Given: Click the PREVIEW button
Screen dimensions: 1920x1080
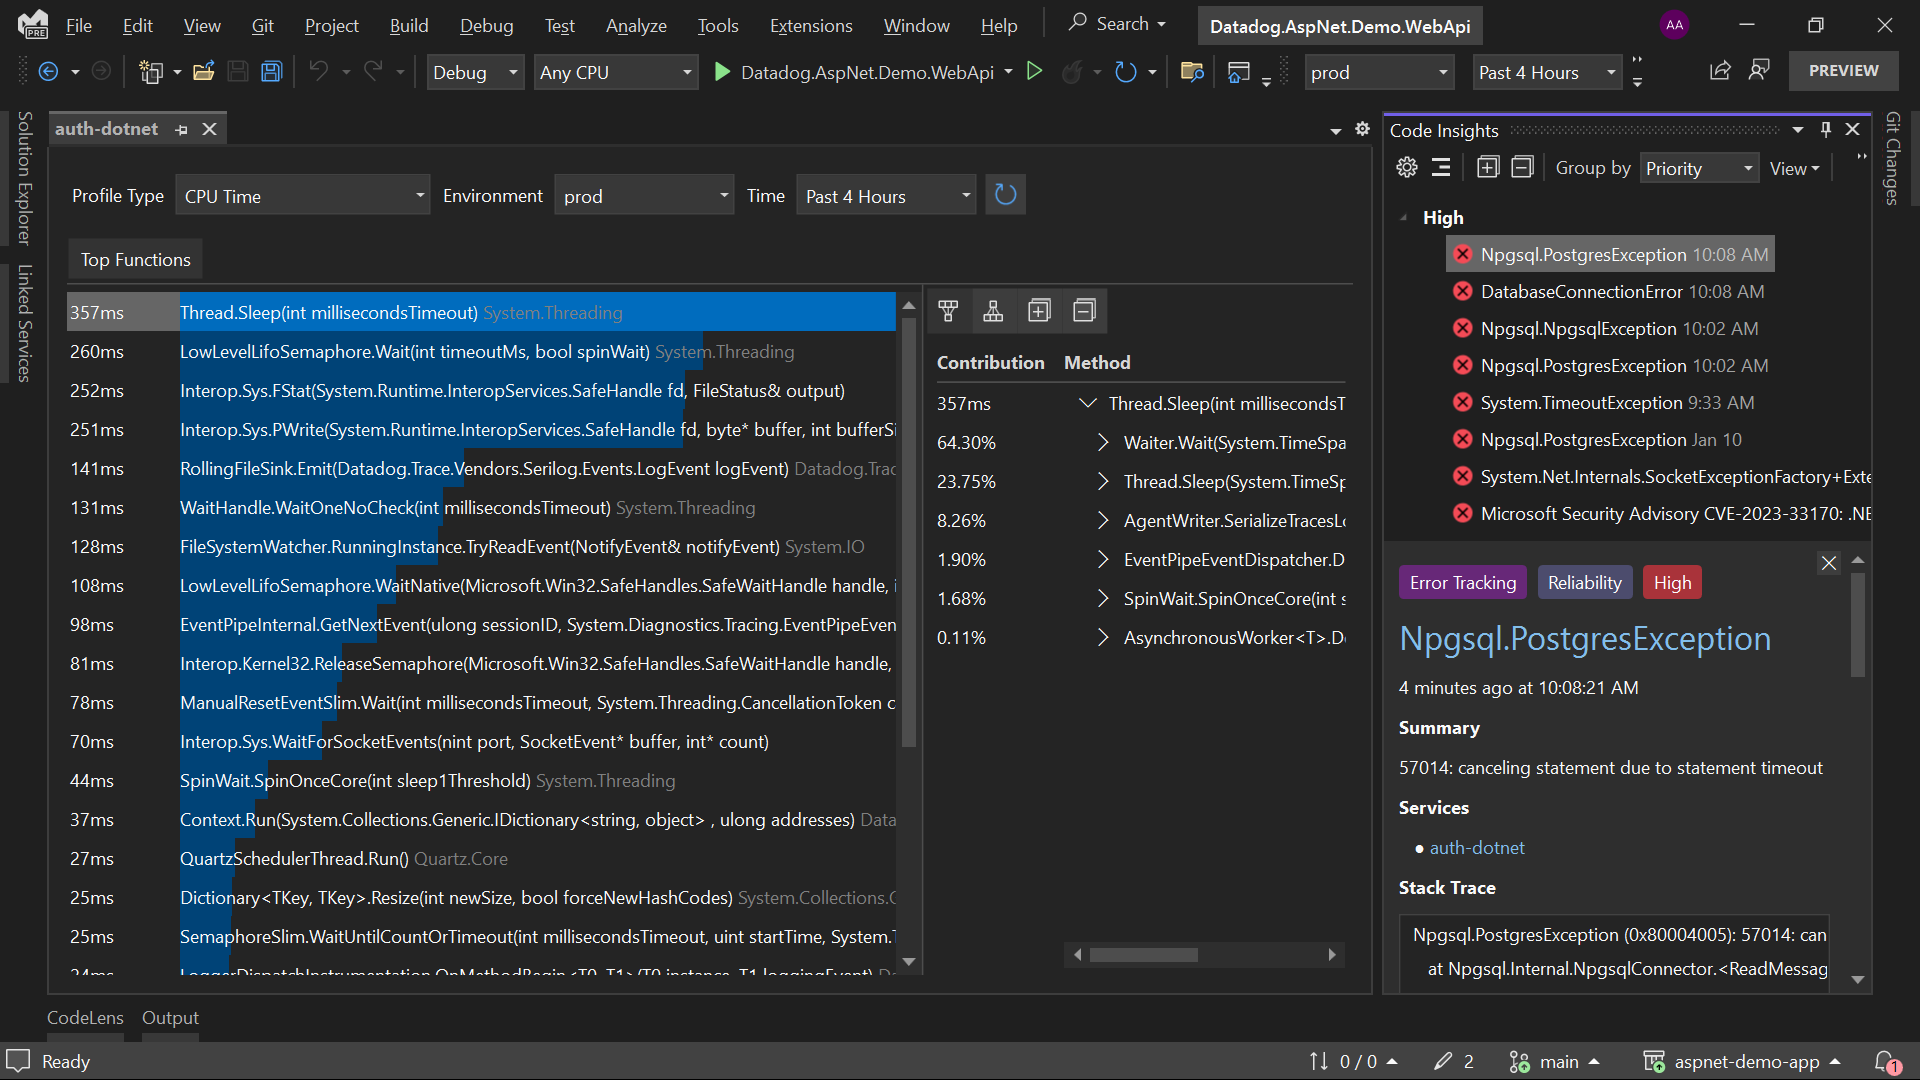Looking at the screenshot, I should coord(1843,70).
